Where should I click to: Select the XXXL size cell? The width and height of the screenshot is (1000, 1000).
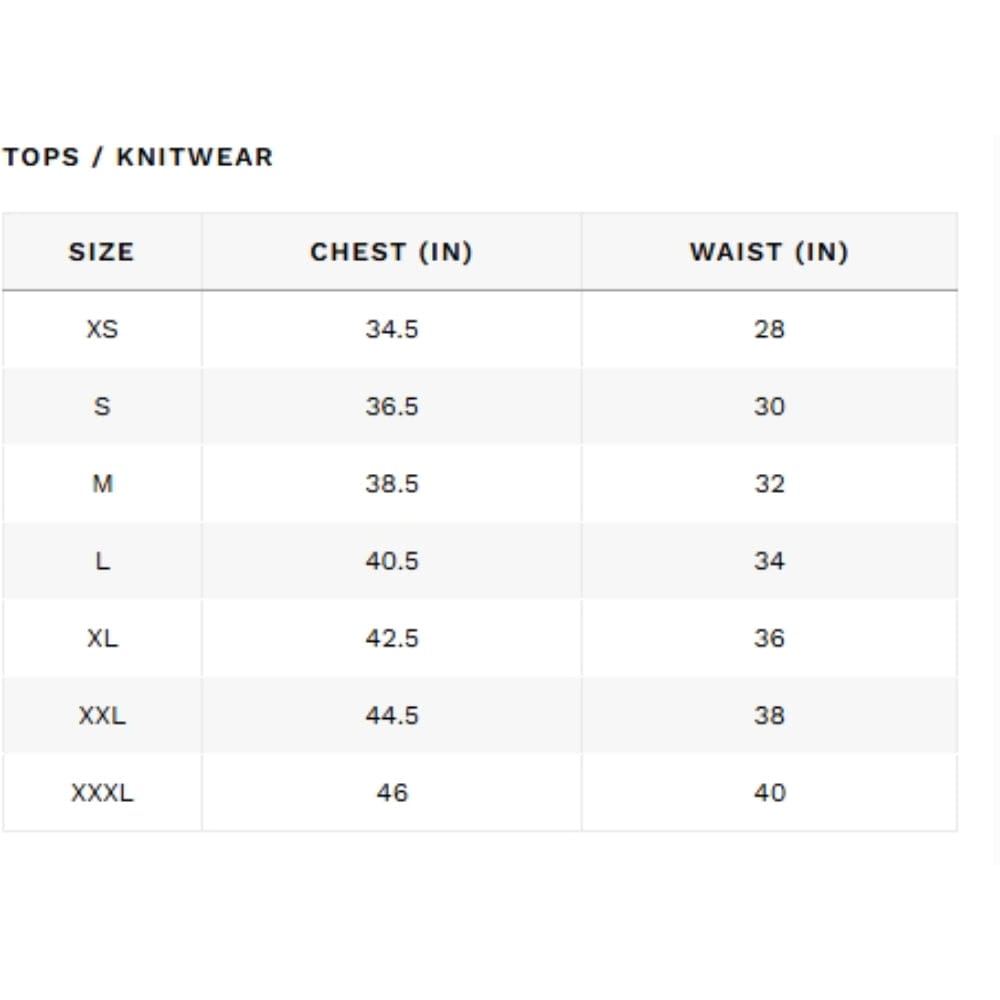102,793
